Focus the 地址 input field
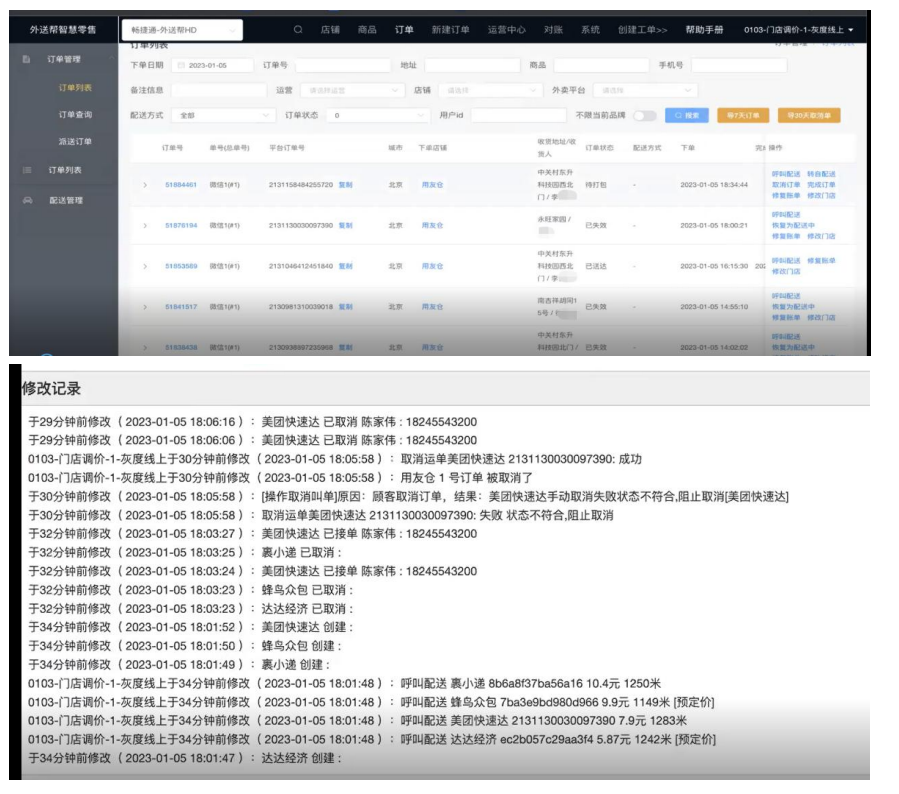The width and height of the screenshot is (899, 794). (472, 65)
